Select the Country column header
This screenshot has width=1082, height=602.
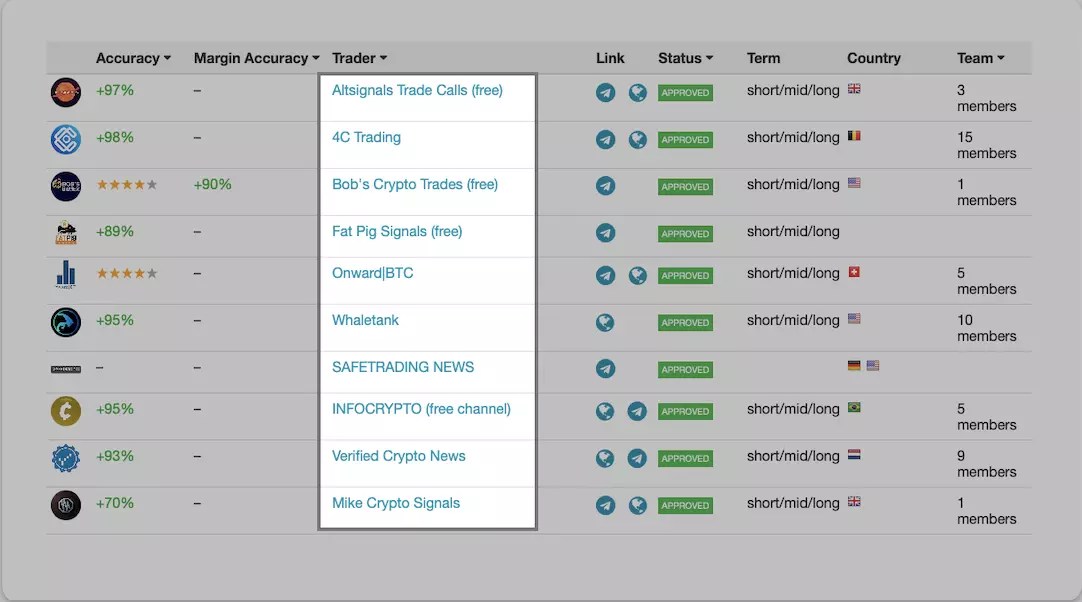coord(874,58)
